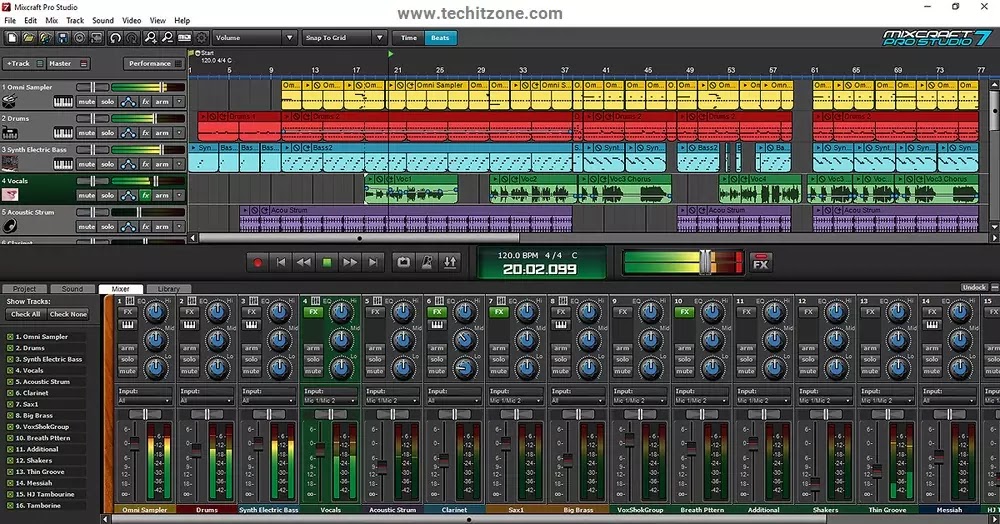Zoom out with magnifier minus icon

tap(167, 38)
